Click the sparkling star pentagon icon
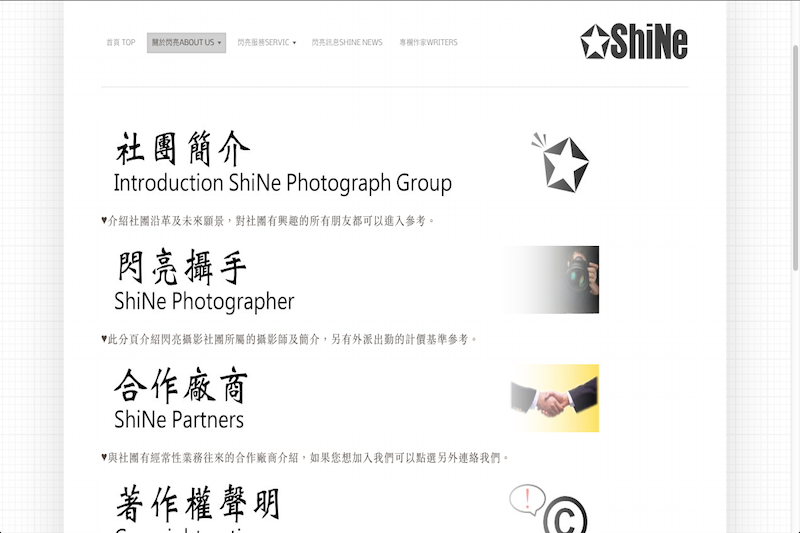The height and width of the screenshot is (533, 800). coord(561,163)
